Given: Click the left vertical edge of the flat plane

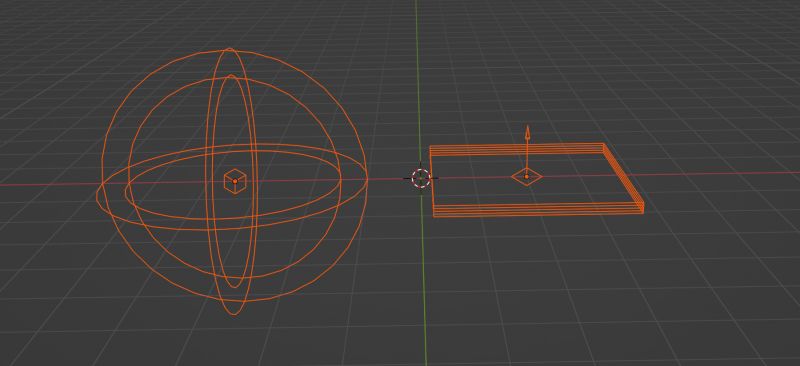Looking at the screenshot, I should tap(432, 181).
